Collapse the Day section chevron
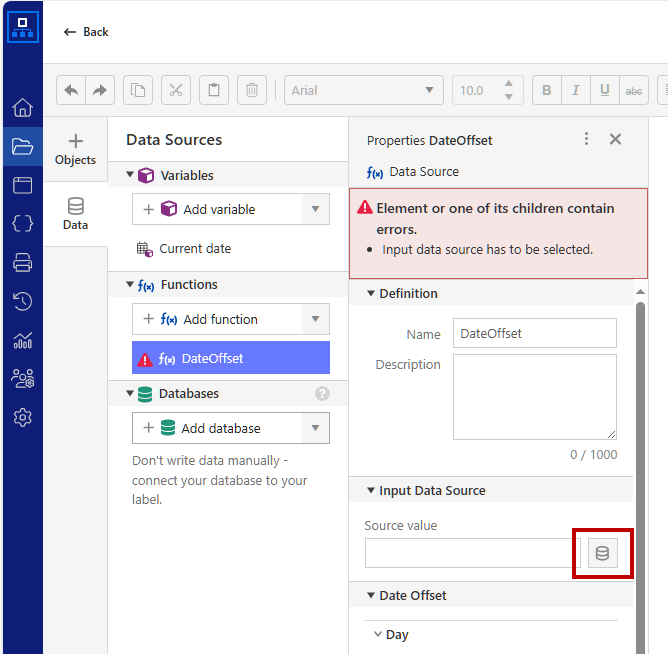This screenshot has height=654, width=668. tap(378, 635)
